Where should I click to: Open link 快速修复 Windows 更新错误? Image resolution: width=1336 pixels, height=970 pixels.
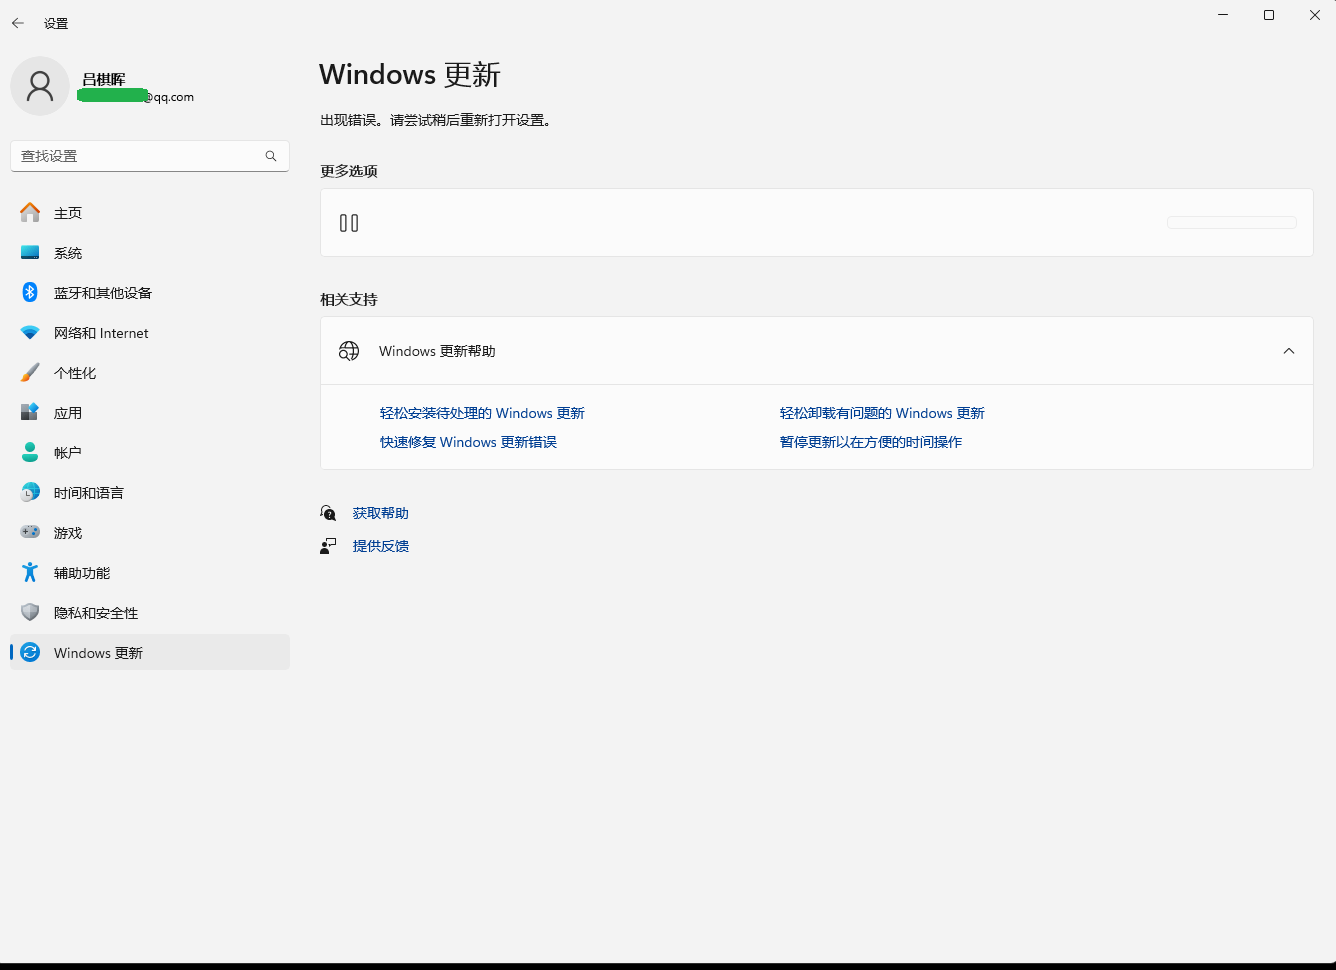pyautogui.click(x=468, y=442)
